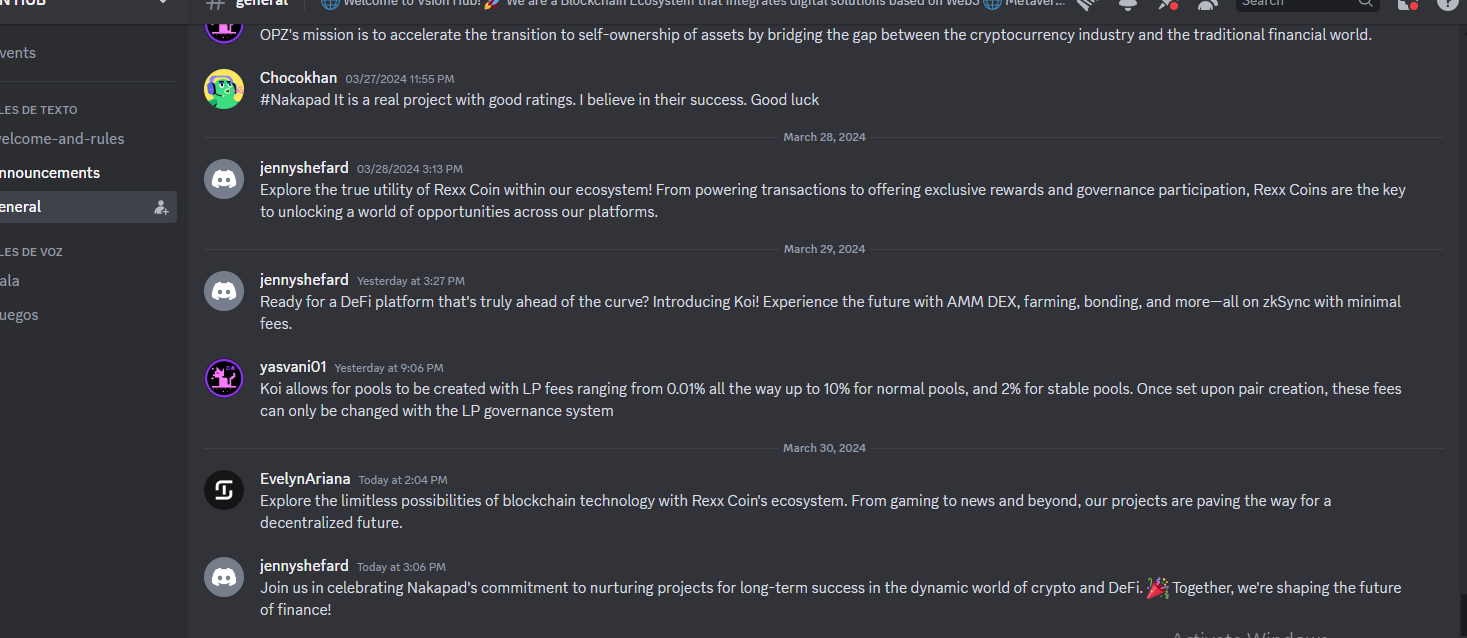The image size is (1467, 638).
Task: Click the yasvani01 username
Action: (293, 367)
